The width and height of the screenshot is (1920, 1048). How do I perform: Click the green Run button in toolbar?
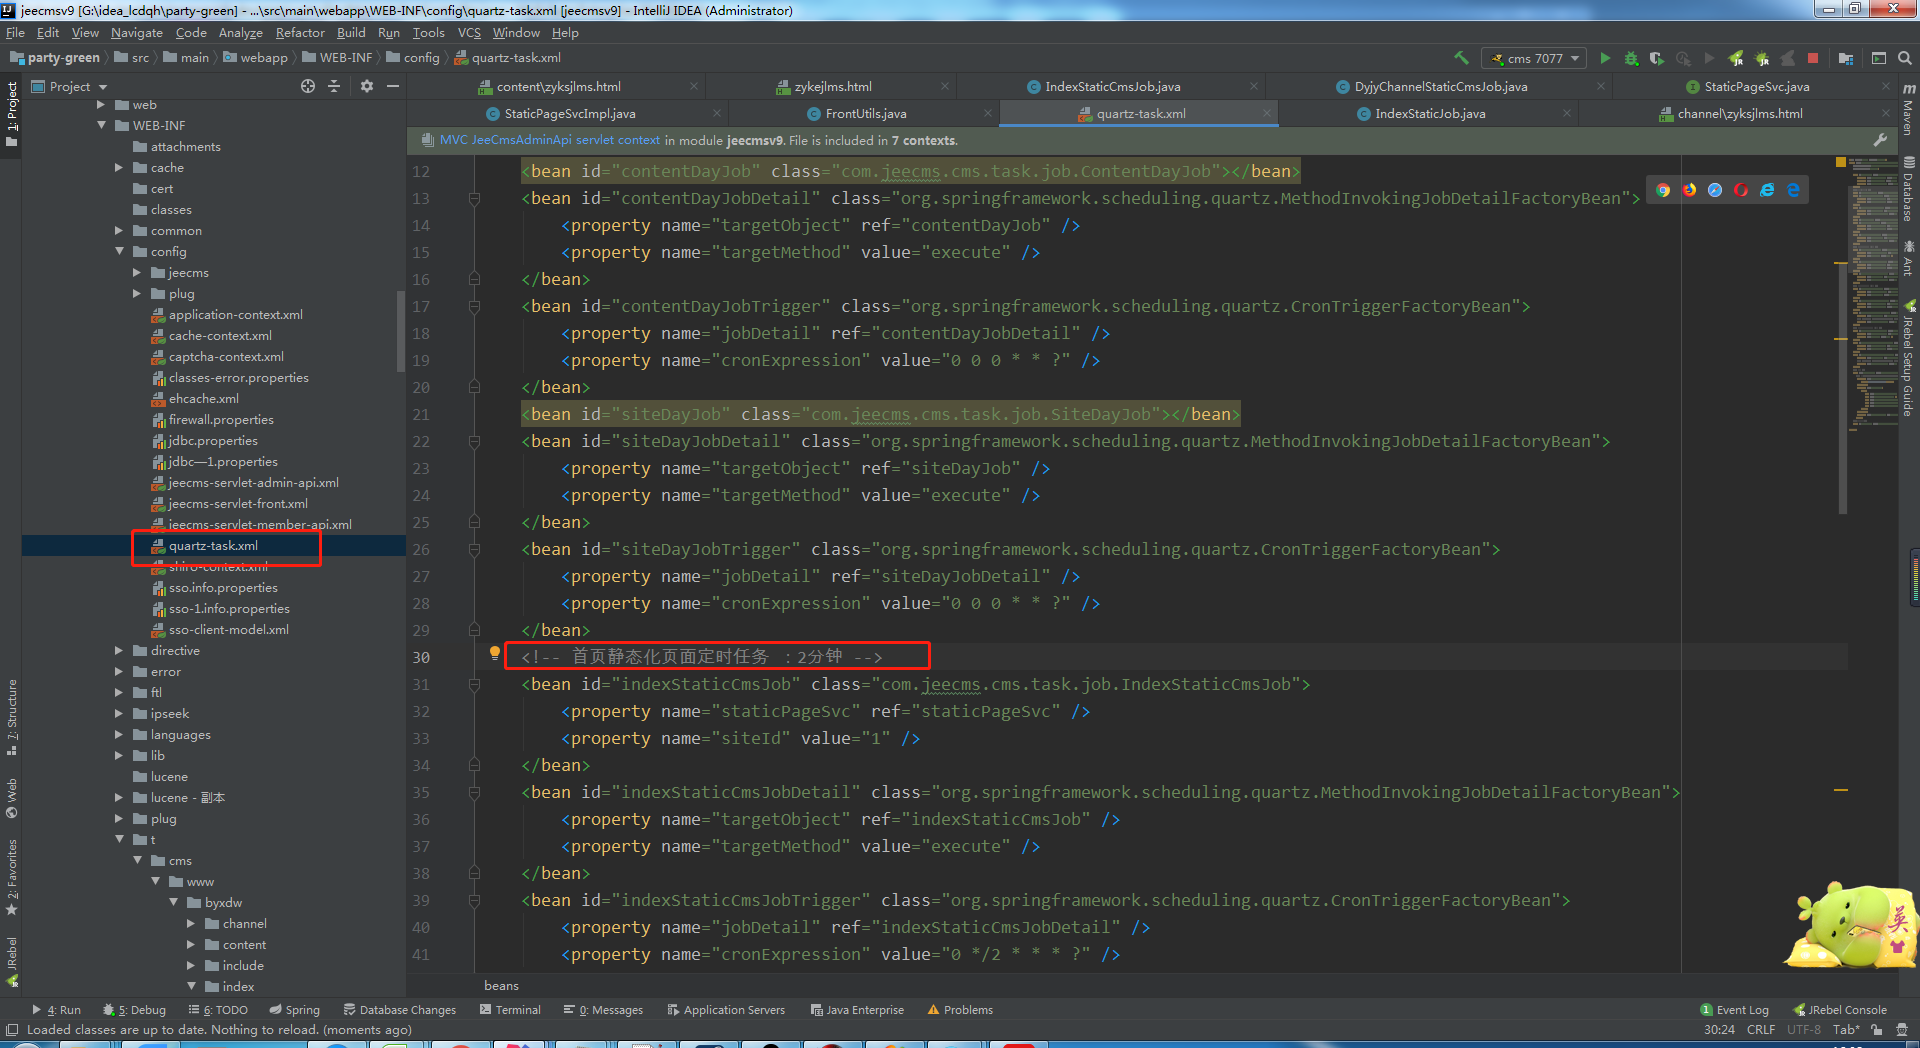(x=1605, y=58)
